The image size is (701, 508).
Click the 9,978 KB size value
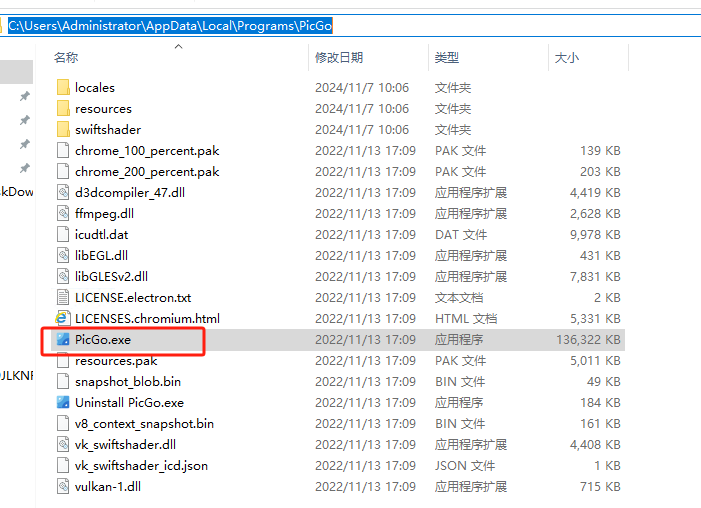pyautogui.click(x=595, y=235)
